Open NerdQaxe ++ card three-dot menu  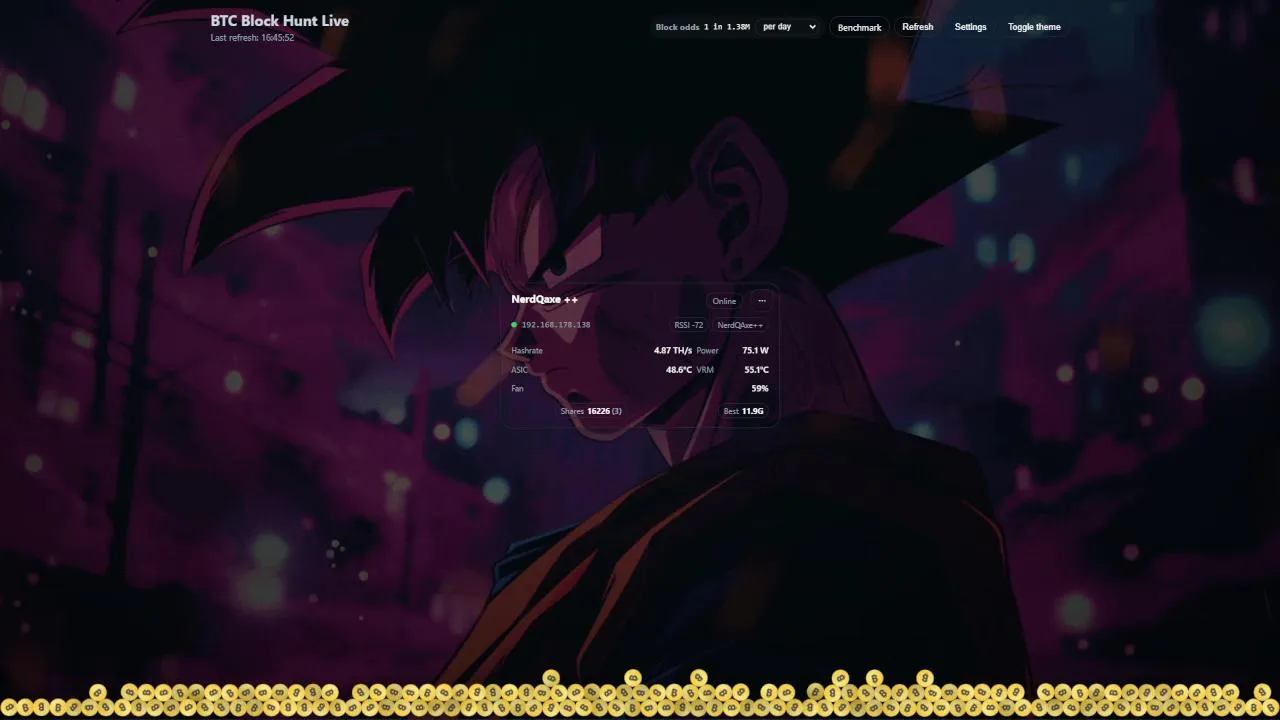click(762, 301)
